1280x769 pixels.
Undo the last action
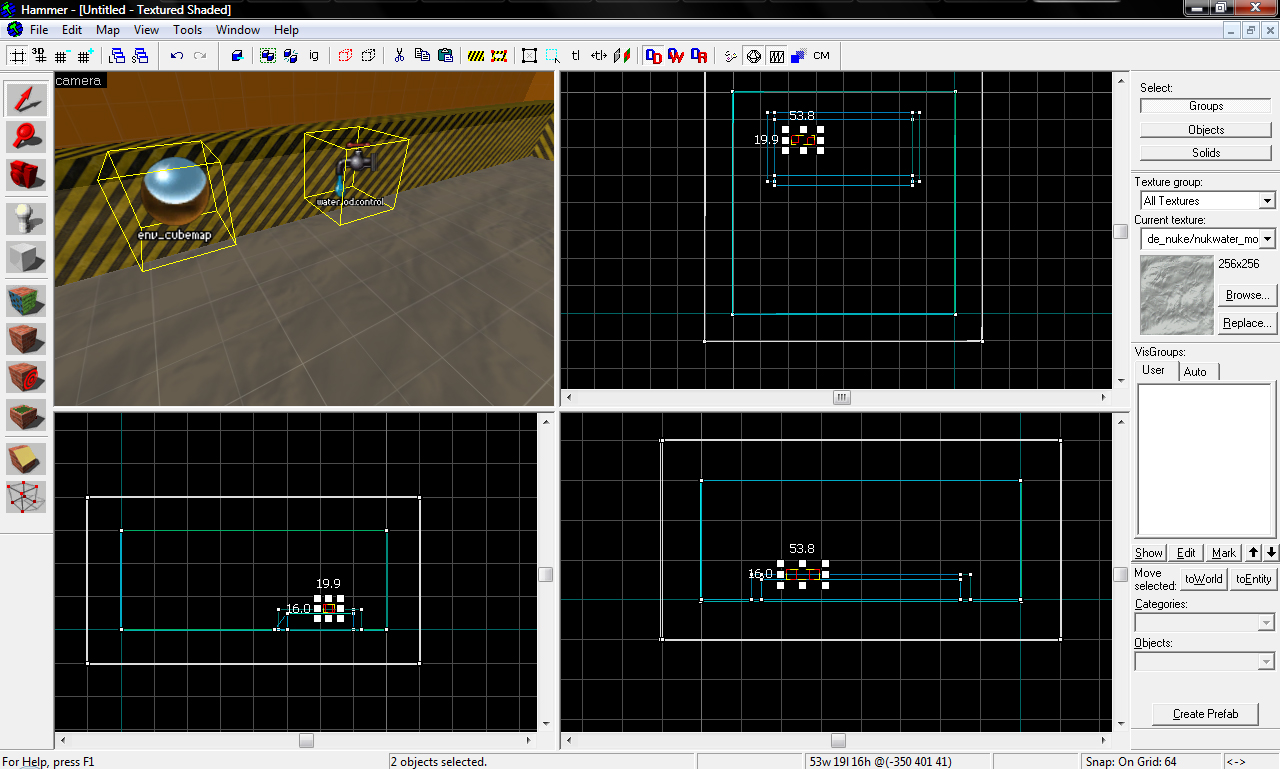coord(177,56)
